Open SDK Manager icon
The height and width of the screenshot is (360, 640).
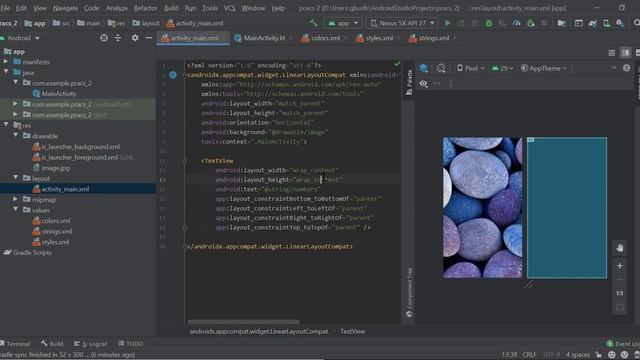click(620, 23)
